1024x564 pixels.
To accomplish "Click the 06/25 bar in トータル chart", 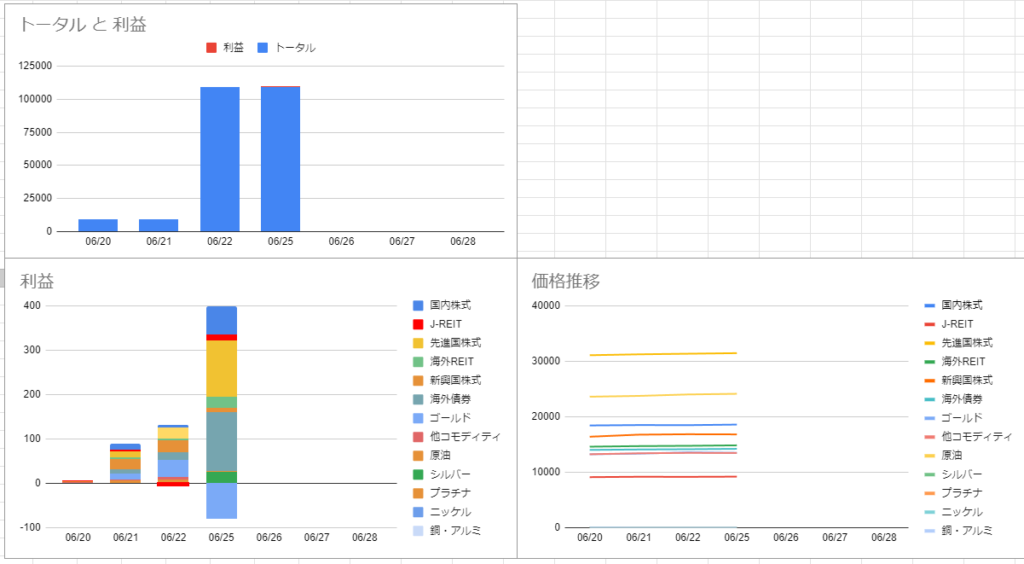I will (x=281, y=160).
